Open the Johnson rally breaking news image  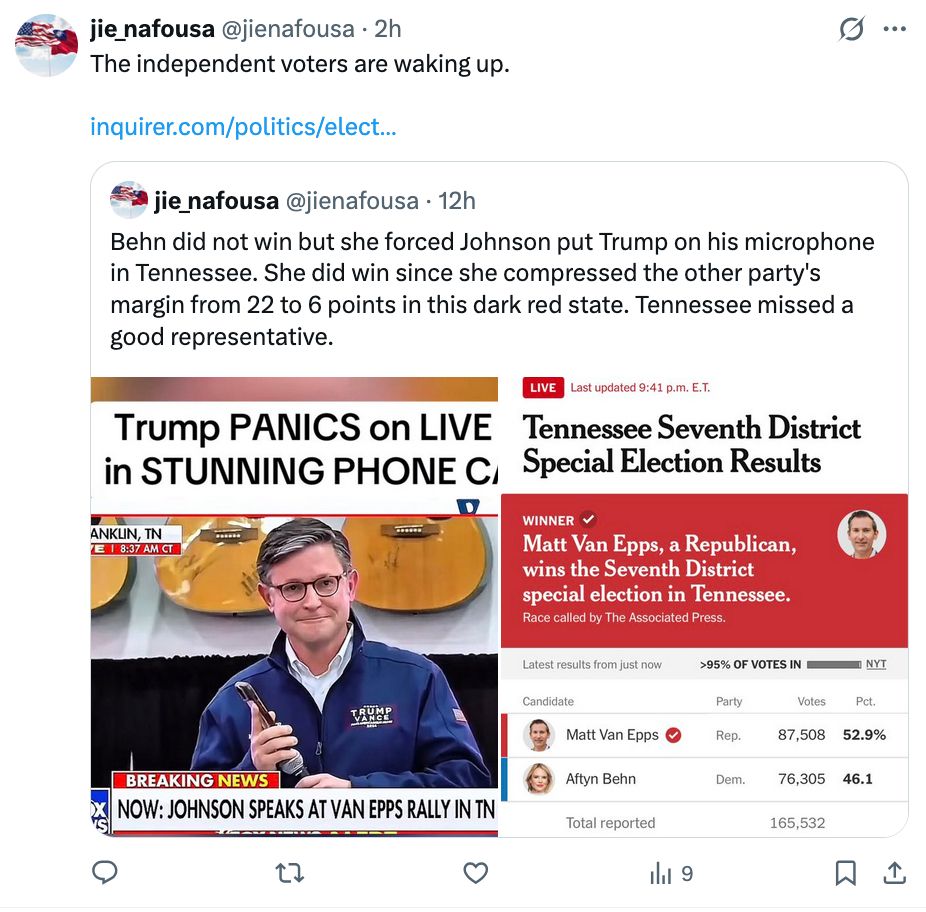[x=295, y=607]
